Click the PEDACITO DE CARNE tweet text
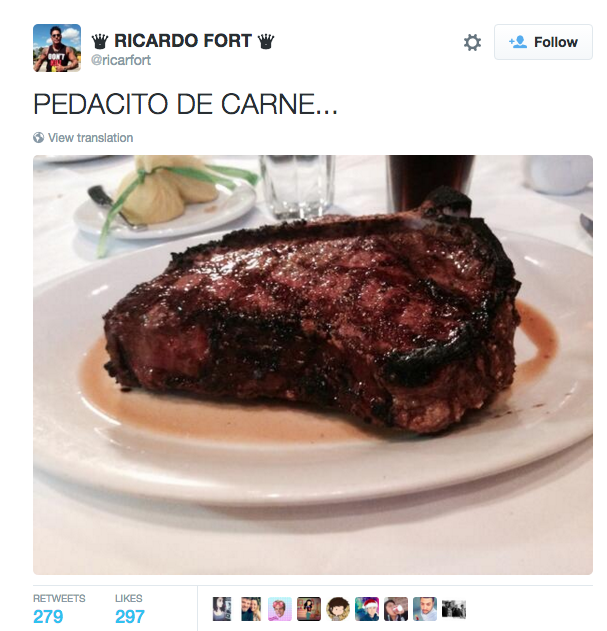The image size is (607, 631). 185,104
